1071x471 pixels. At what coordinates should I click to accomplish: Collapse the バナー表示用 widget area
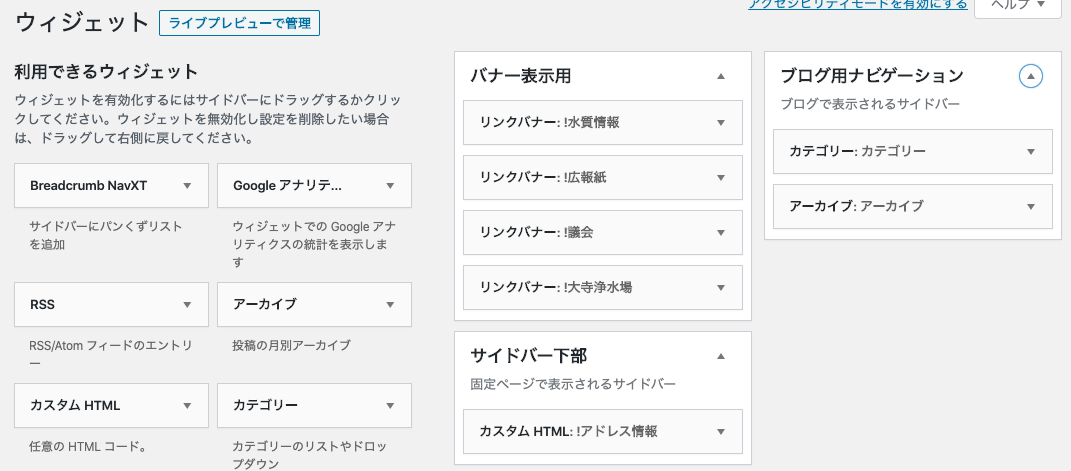pyautogui.click(x=720, y=76)
